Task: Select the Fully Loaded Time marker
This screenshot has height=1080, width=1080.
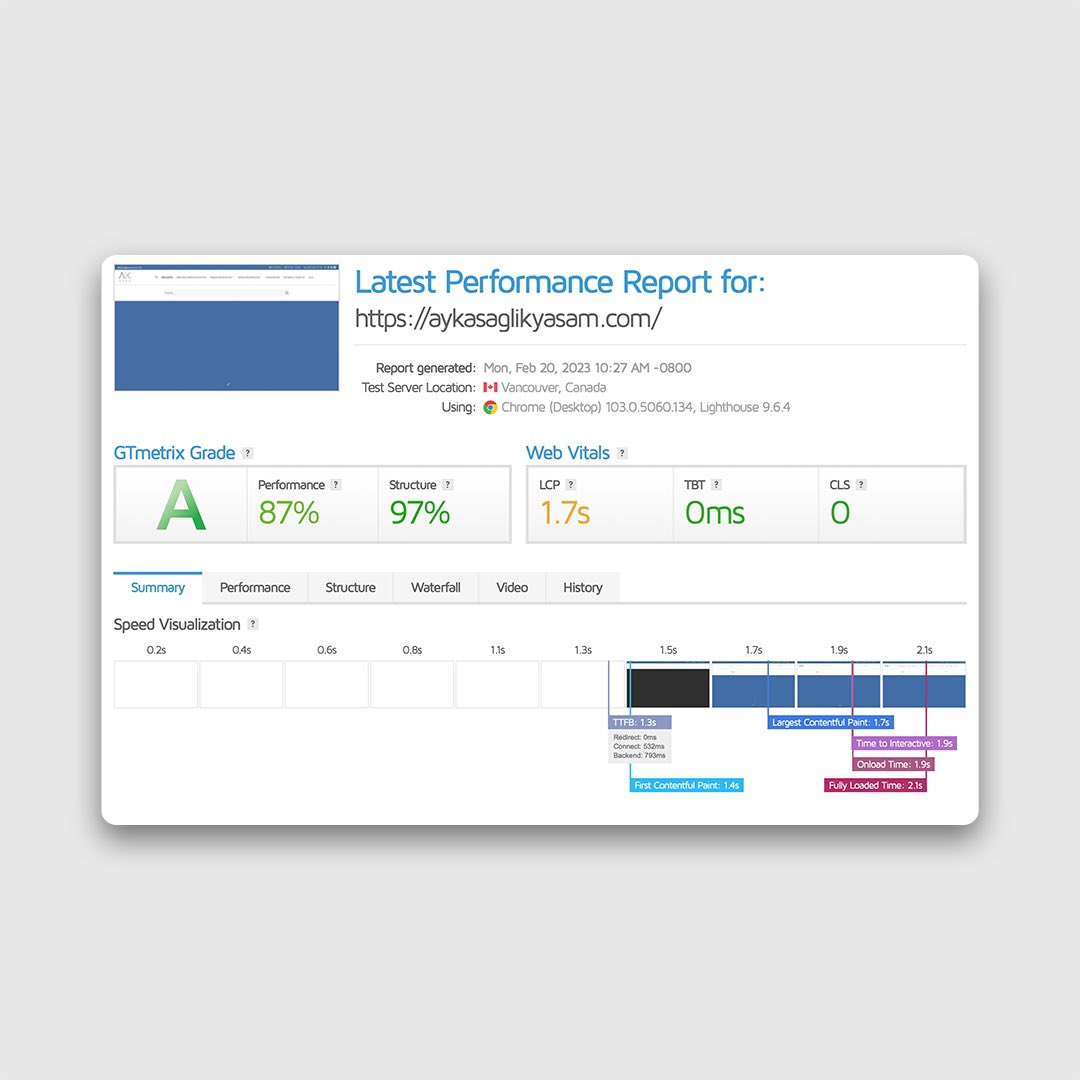Action: tap(875, 785)
